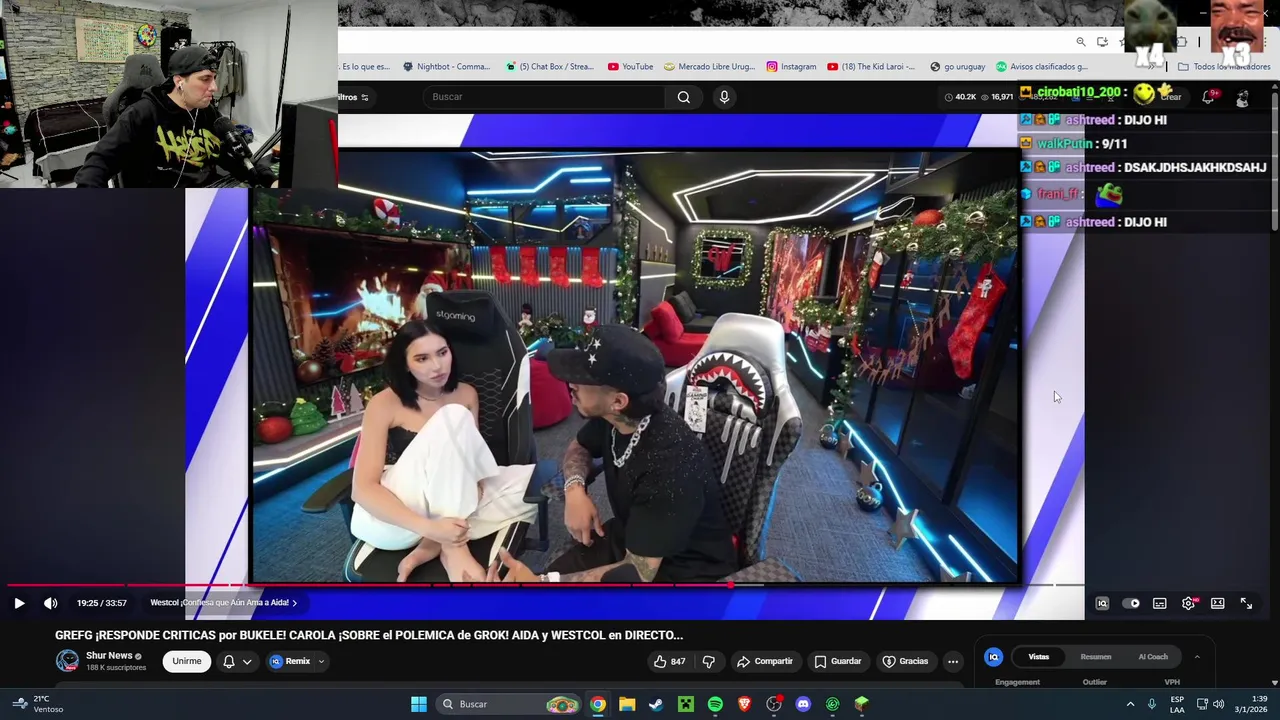The image size is (1280, 720).
Task: Switch to theater mode
Action: click(x=1217, y=603)
